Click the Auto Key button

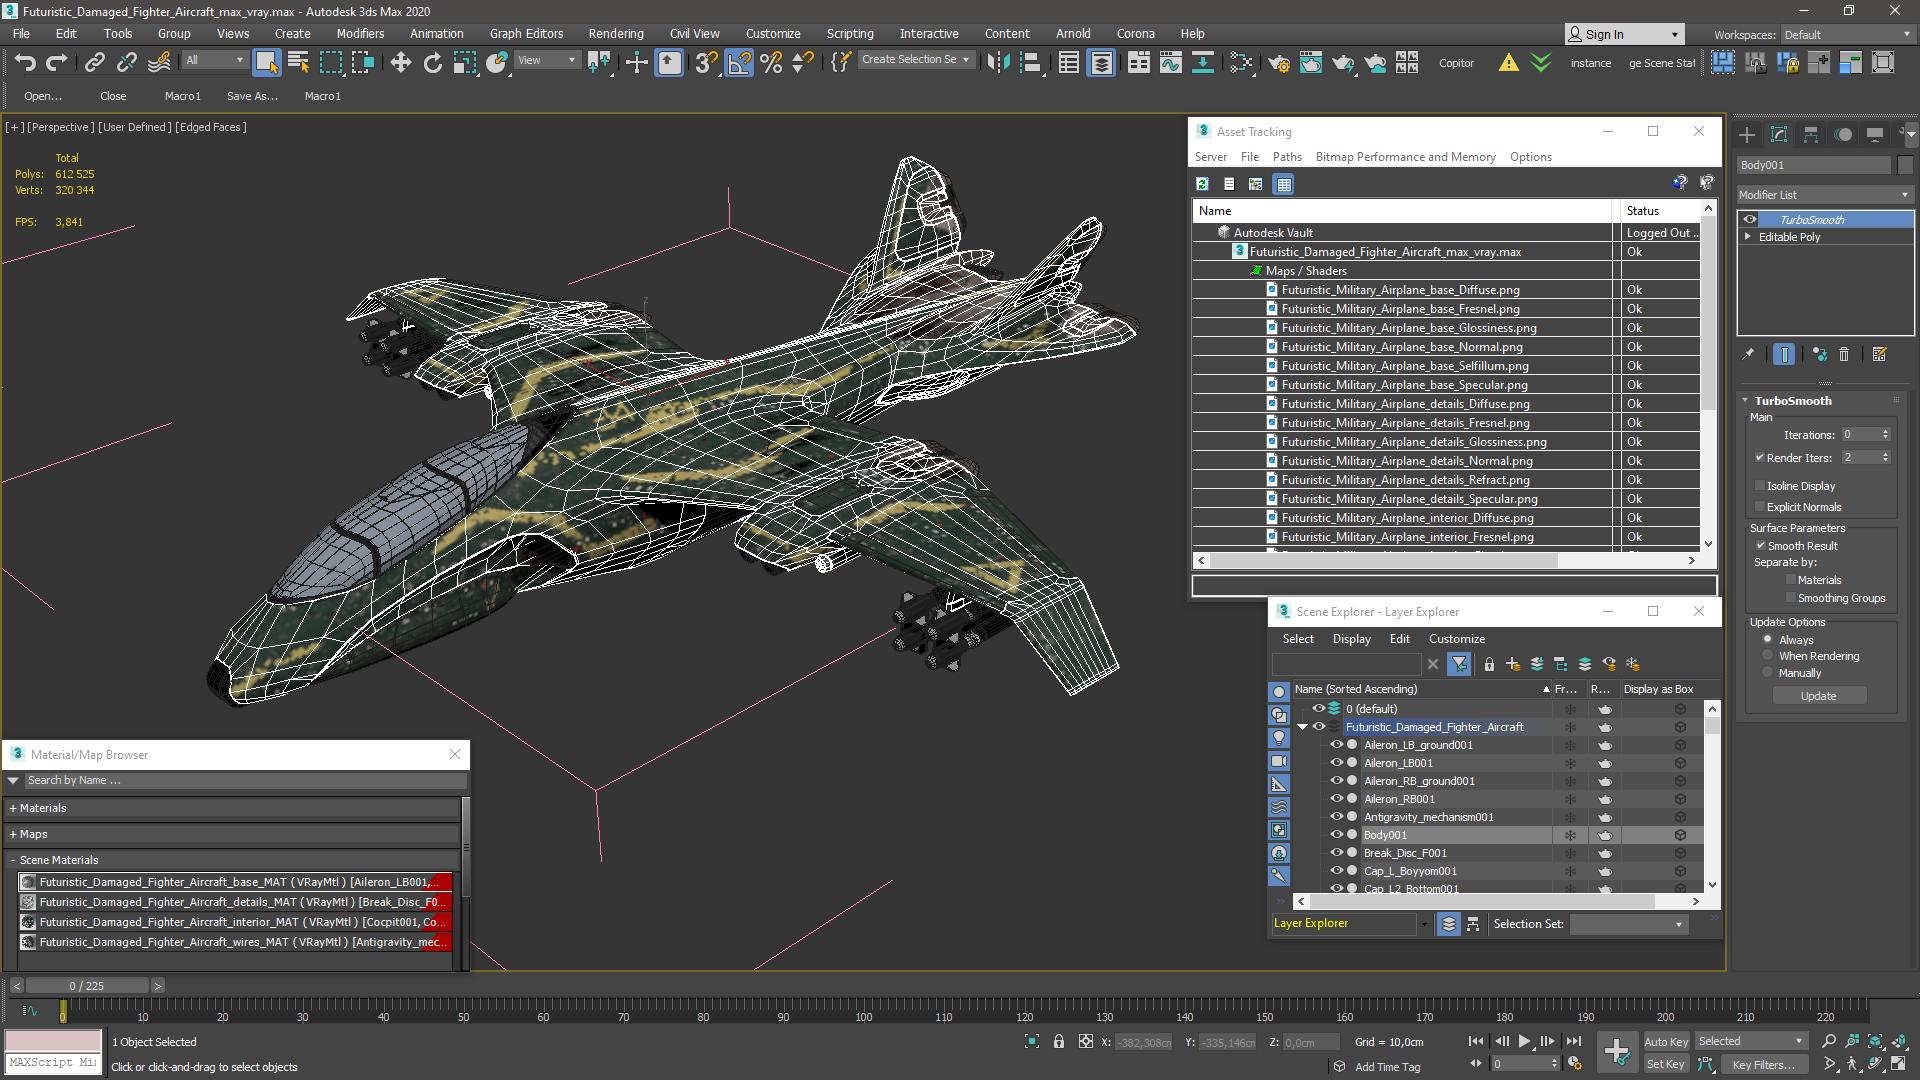point(1666,1042)
